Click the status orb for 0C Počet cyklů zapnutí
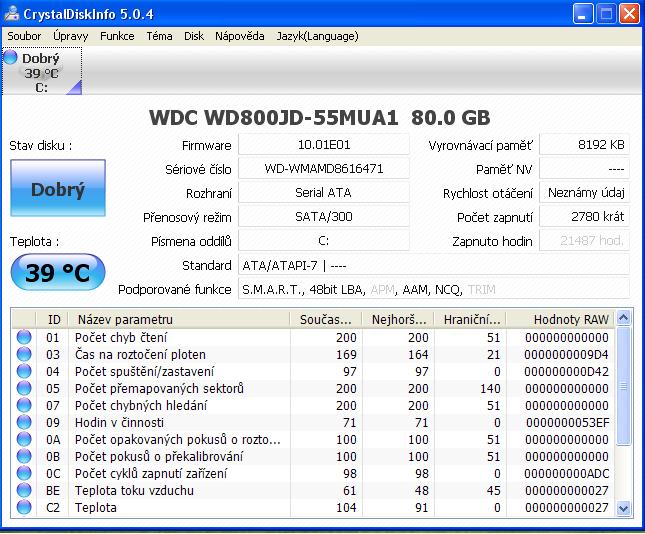Screen dimensions: 645x534 click(24, 473)
